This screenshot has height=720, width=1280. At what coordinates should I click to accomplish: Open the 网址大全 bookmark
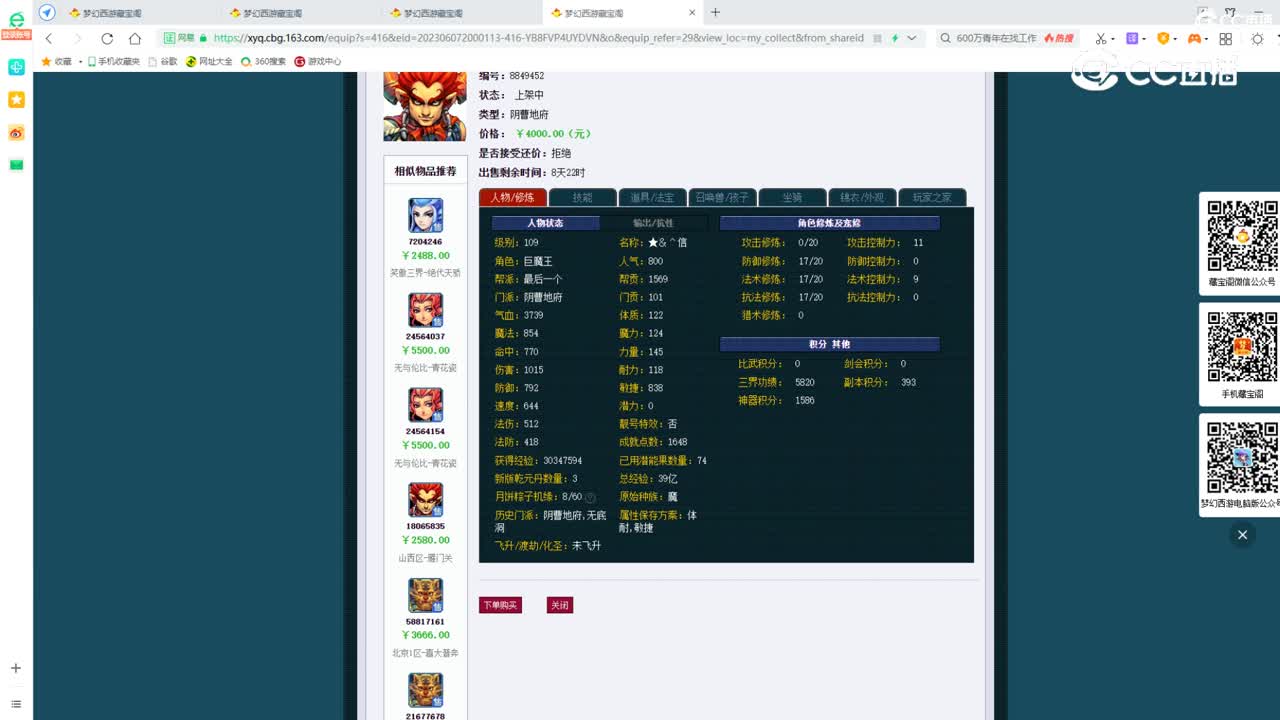point(209,61)
